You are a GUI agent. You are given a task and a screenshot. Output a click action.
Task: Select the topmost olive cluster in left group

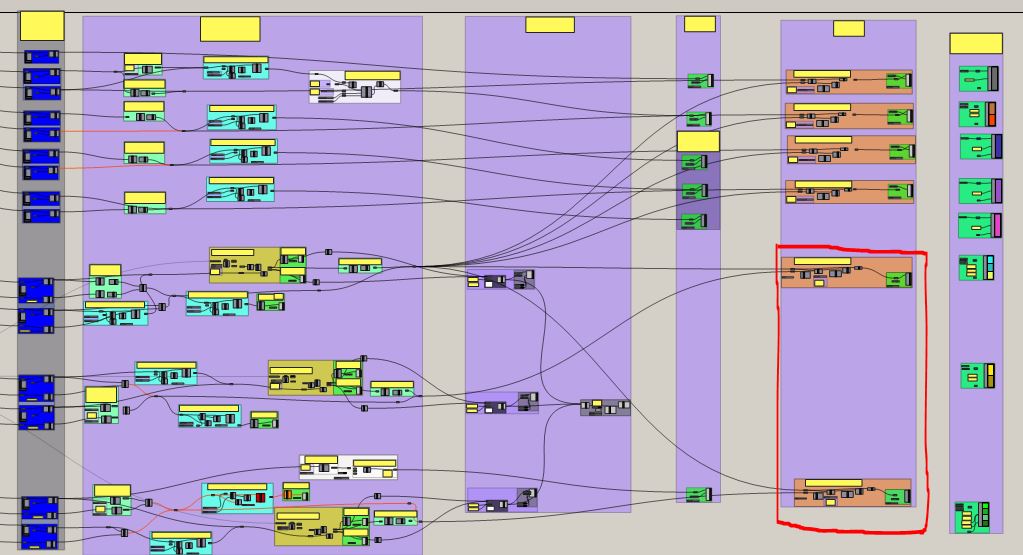(258, 265)
